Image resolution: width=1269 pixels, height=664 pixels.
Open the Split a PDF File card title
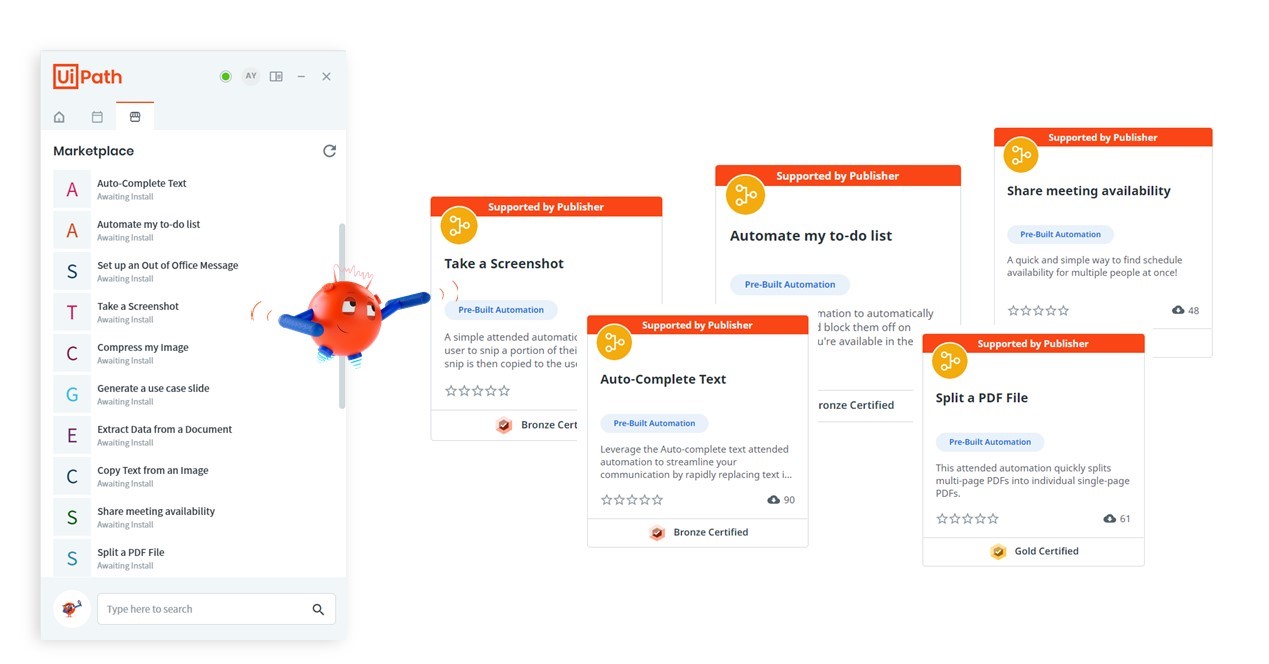click(x=982, y=398)
